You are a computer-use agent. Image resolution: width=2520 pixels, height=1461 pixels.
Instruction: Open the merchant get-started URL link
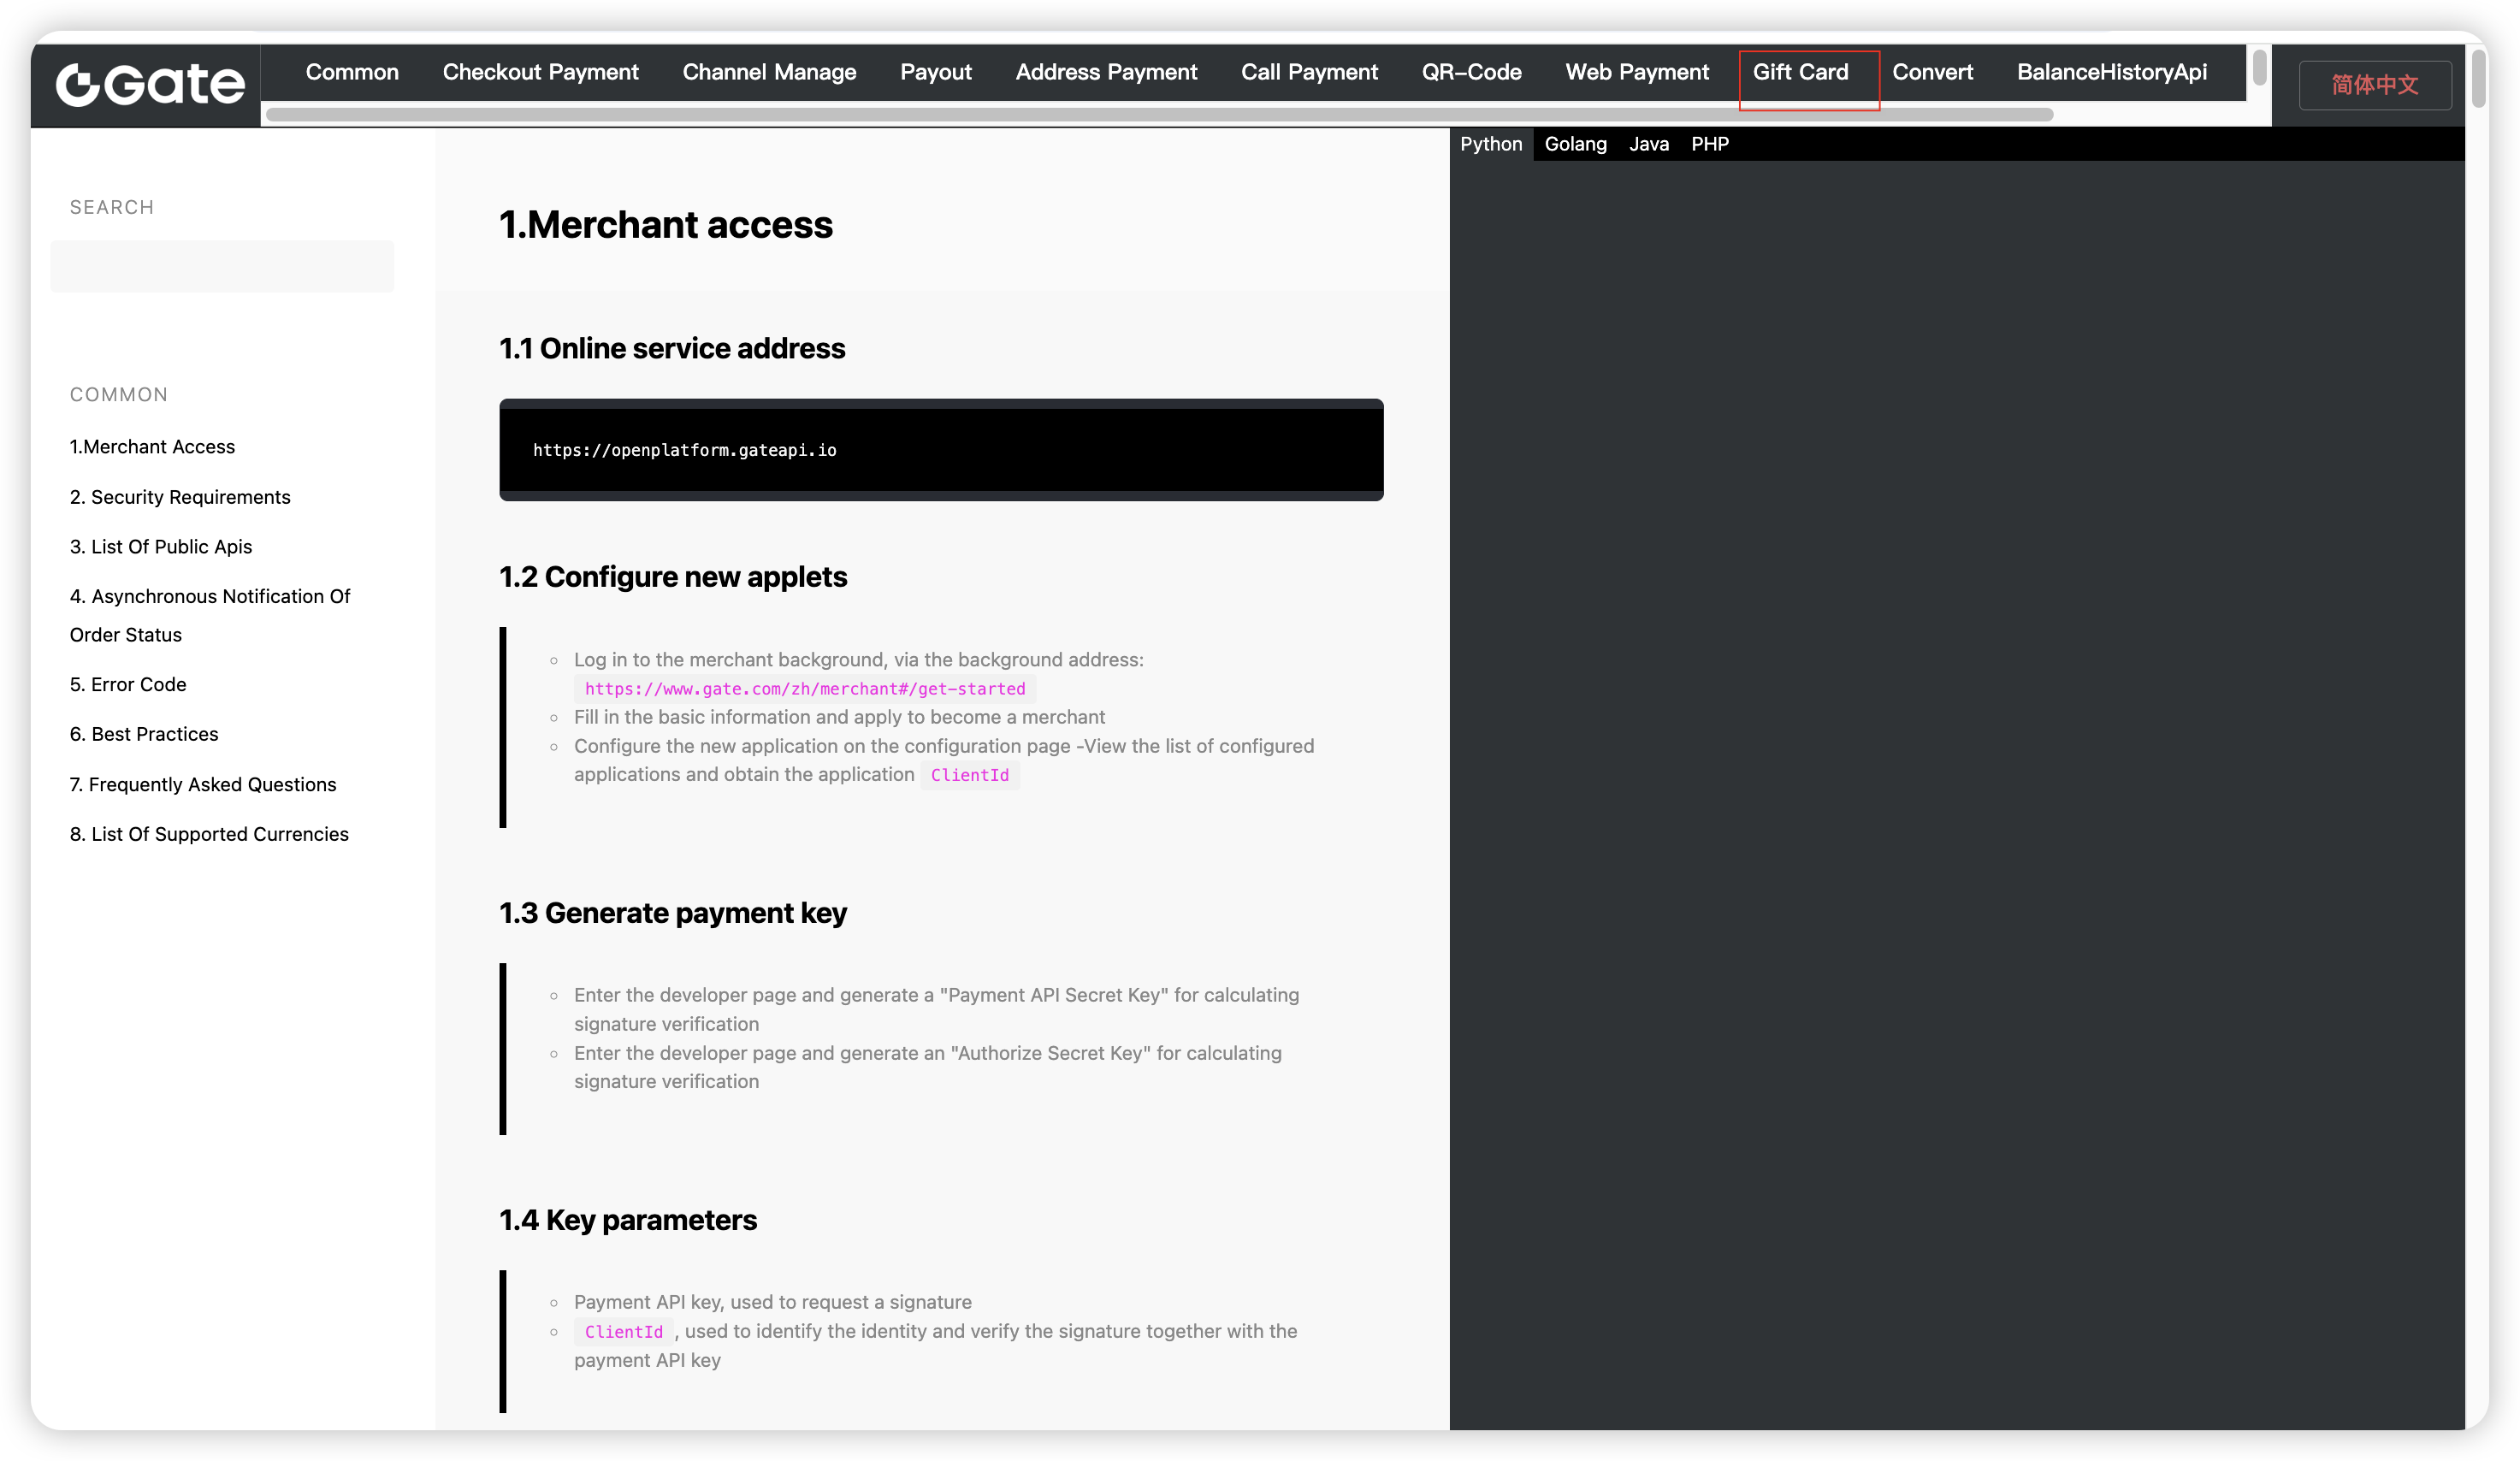(x=804, y=688)
